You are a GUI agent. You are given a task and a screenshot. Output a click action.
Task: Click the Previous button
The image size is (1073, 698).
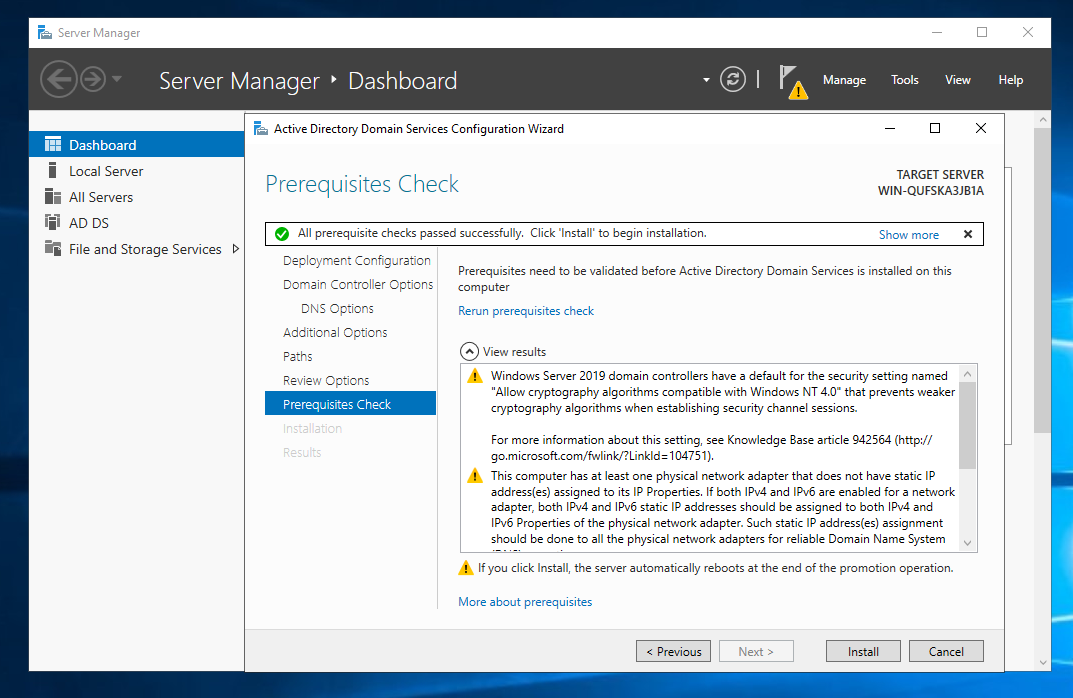[673, 651]
